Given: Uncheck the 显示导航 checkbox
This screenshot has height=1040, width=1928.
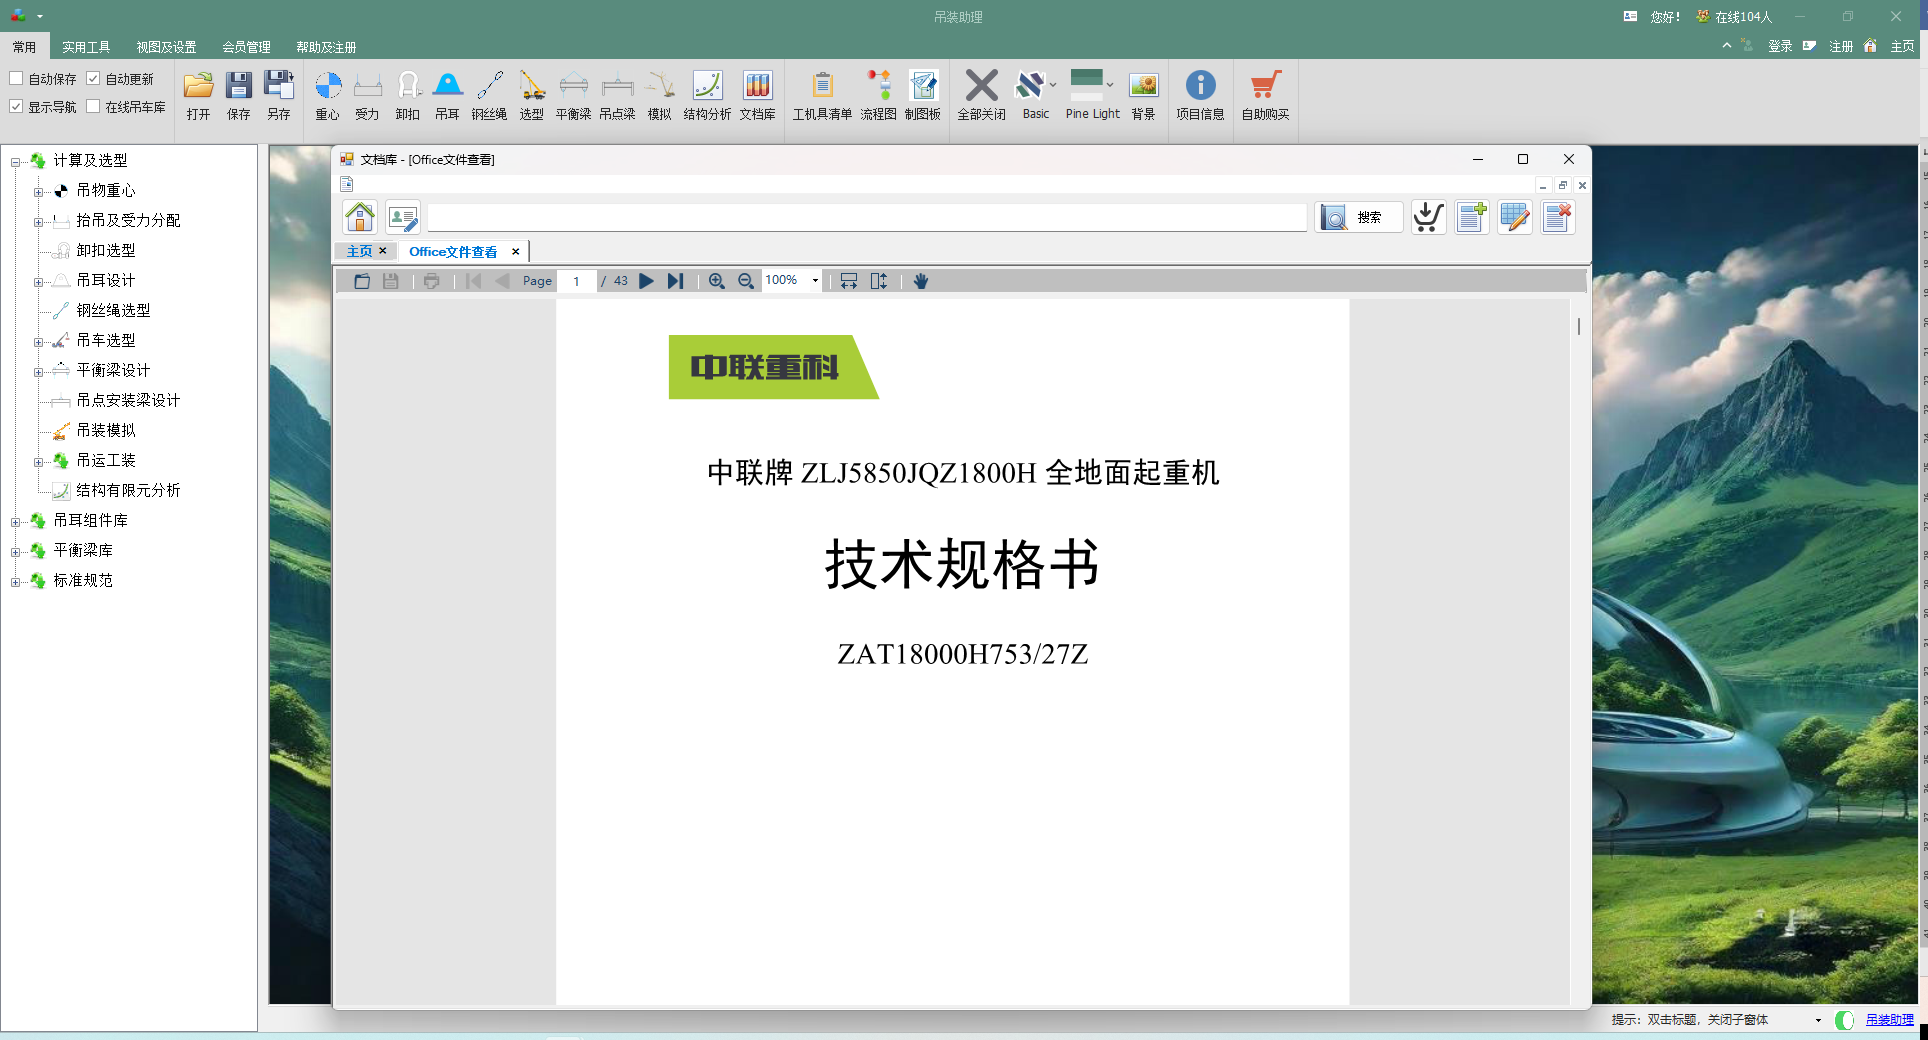Looking at the screenshot, I should tap(16, 106).
